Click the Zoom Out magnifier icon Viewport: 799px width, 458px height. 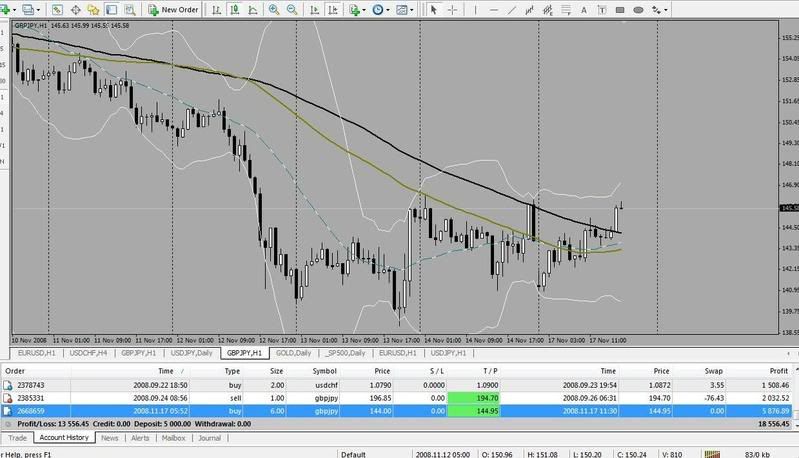(293, 9)
